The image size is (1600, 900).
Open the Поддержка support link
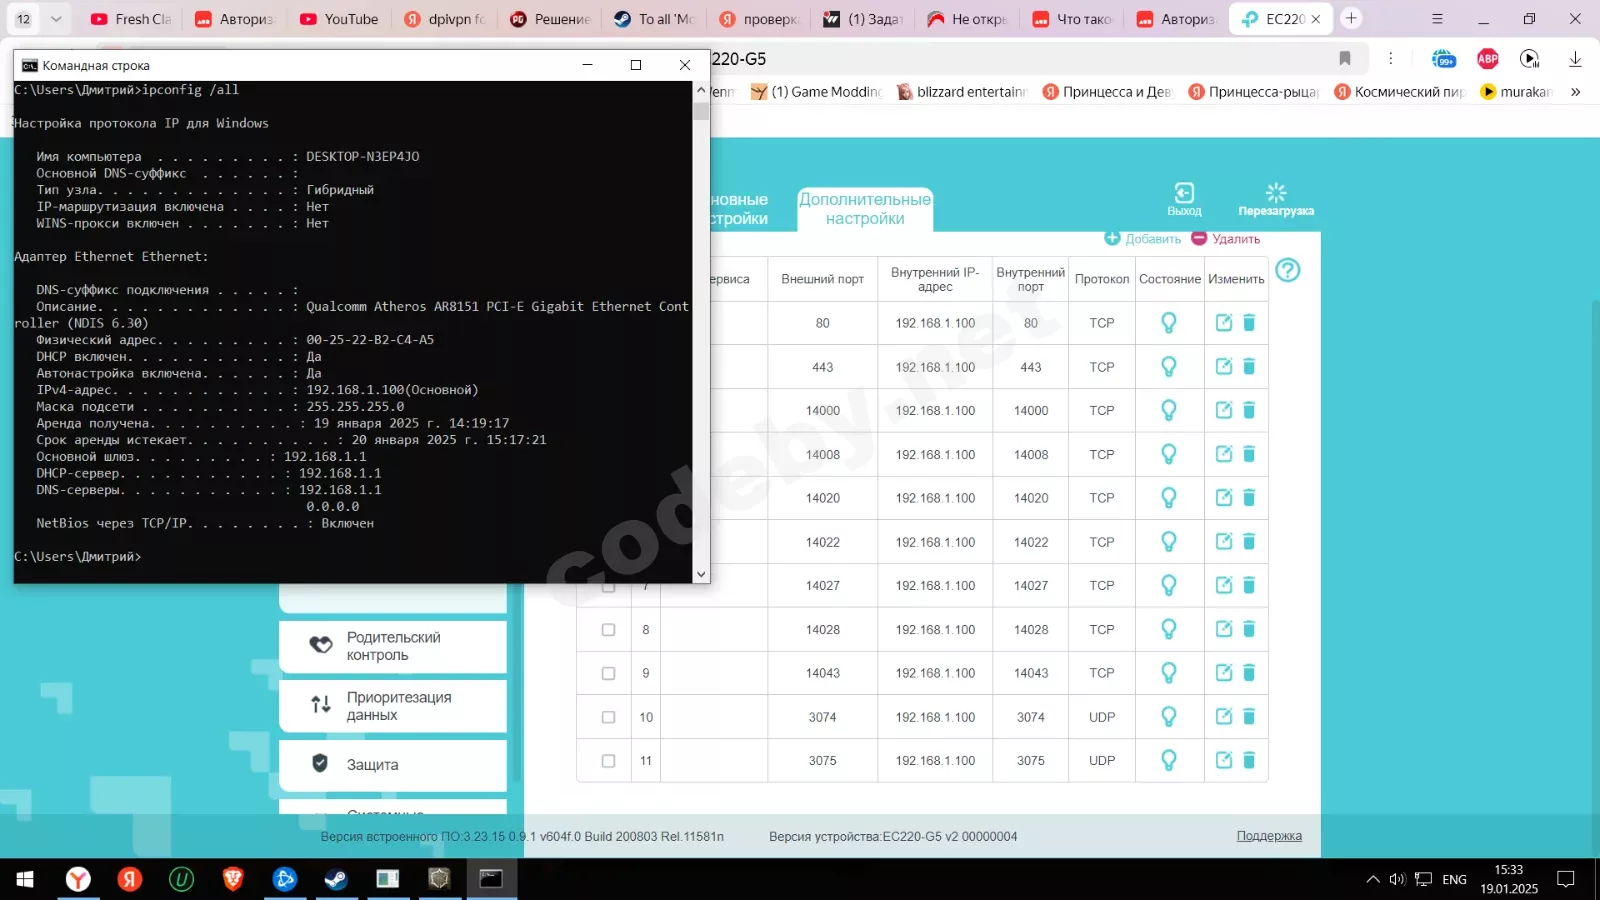1269,836
